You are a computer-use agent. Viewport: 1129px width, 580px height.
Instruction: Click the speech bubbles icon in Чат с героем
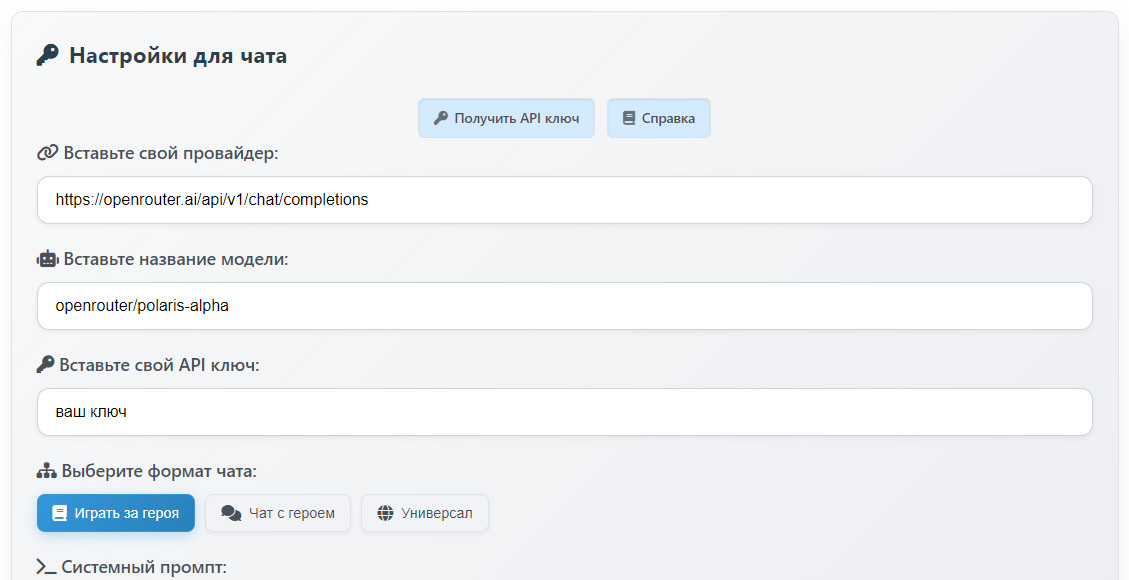click(231, 513)
